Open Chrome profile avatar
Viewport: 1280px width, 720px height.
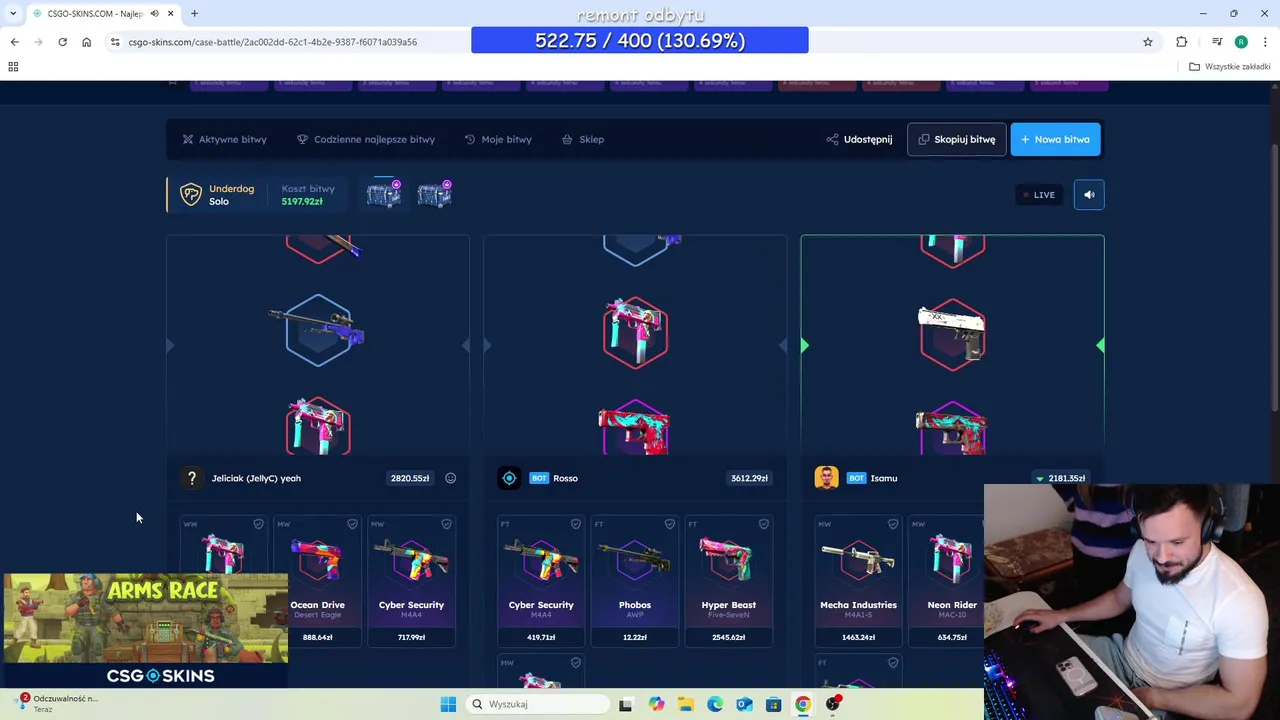point(1241,42)
